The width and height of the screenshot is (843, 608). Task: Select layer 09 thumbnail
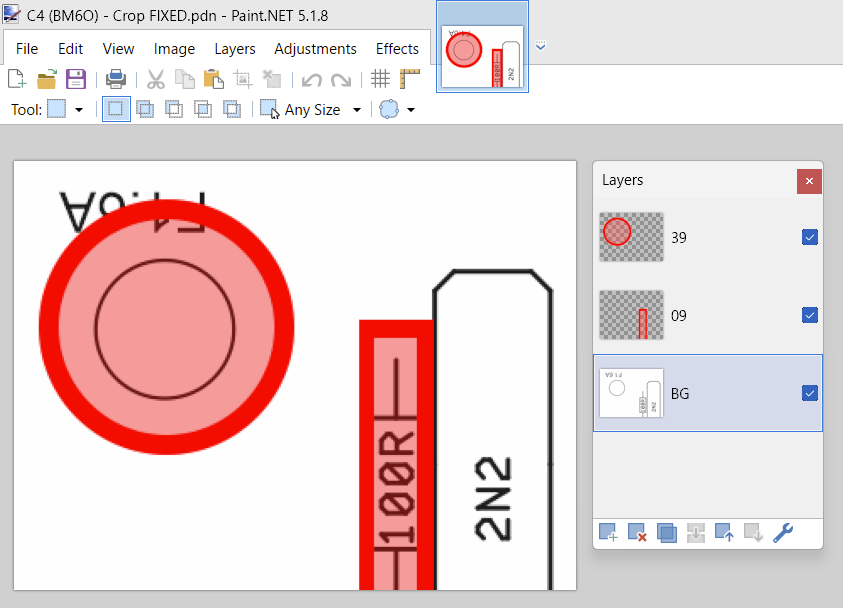click(631, 315)
